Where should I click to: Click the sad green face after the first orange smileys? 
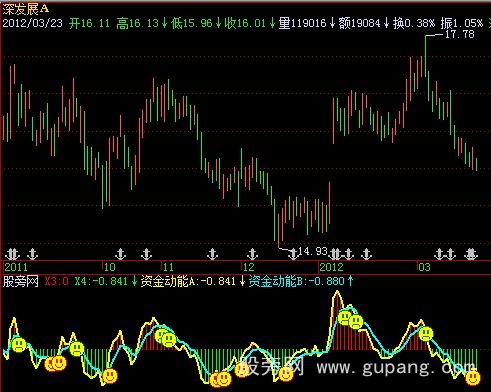click(x=77, y=349)
